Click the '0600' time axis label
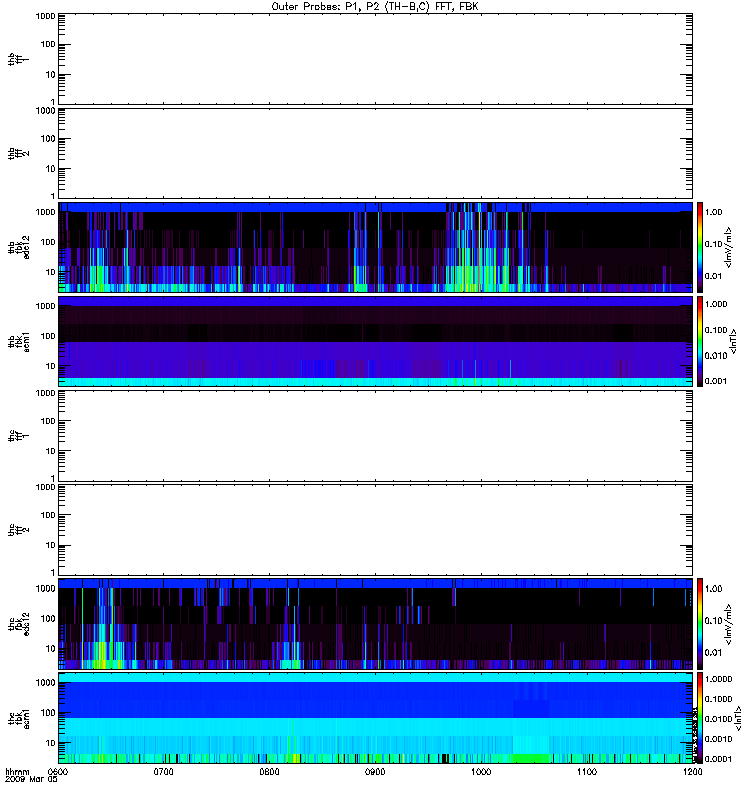This screenshot has height=800, width=750. coord(57,771)
